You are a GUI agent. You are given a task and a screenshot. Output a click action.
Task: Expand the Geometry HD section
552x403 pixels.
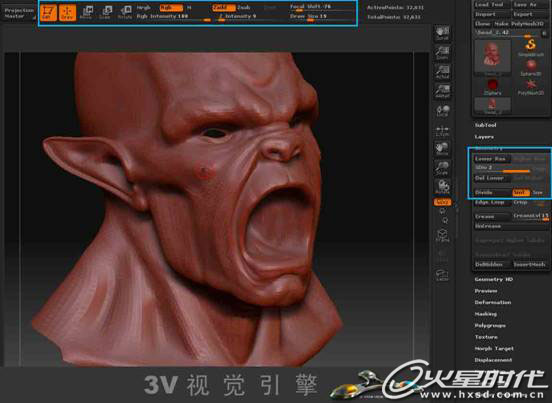pos(494,279)
